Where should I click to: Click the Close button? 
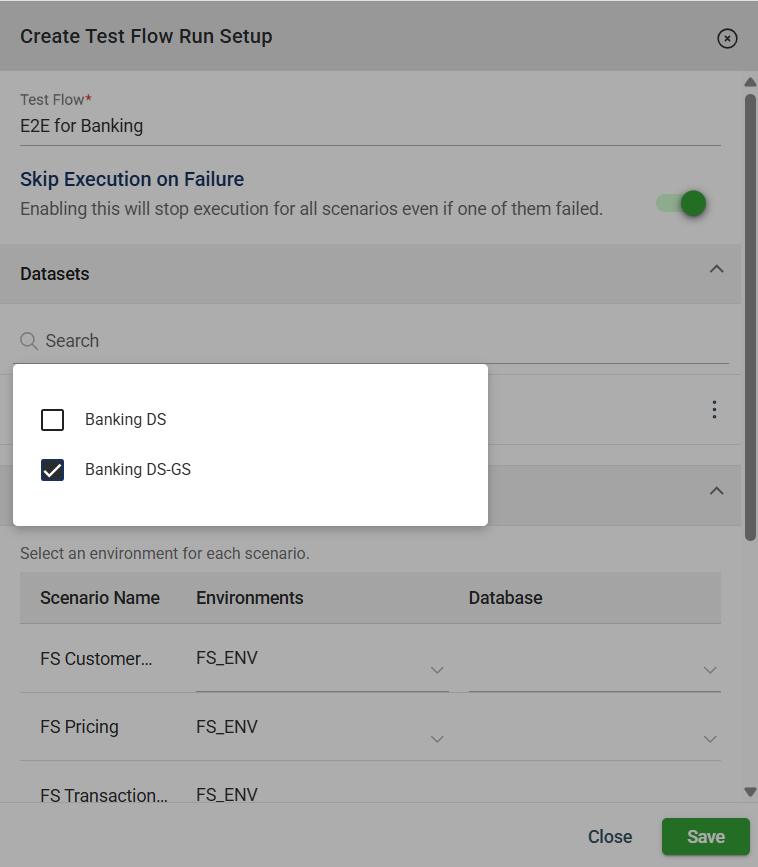coord(609,837)
